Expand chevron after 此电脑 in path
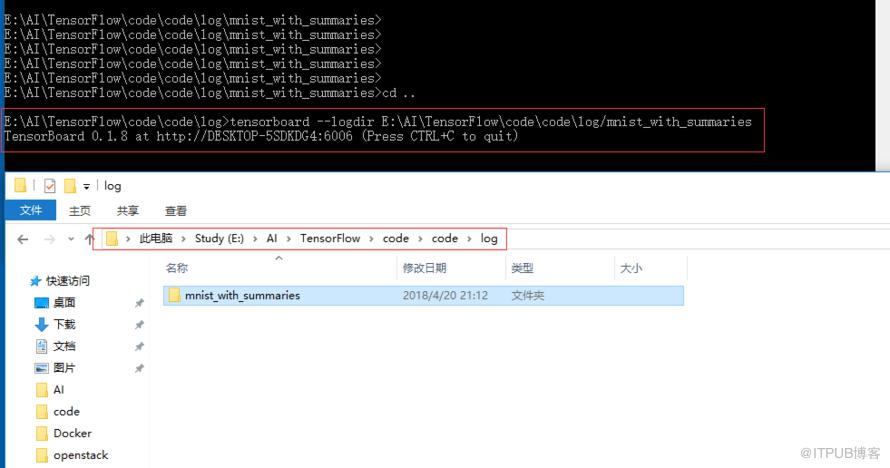 click(183, 238)
